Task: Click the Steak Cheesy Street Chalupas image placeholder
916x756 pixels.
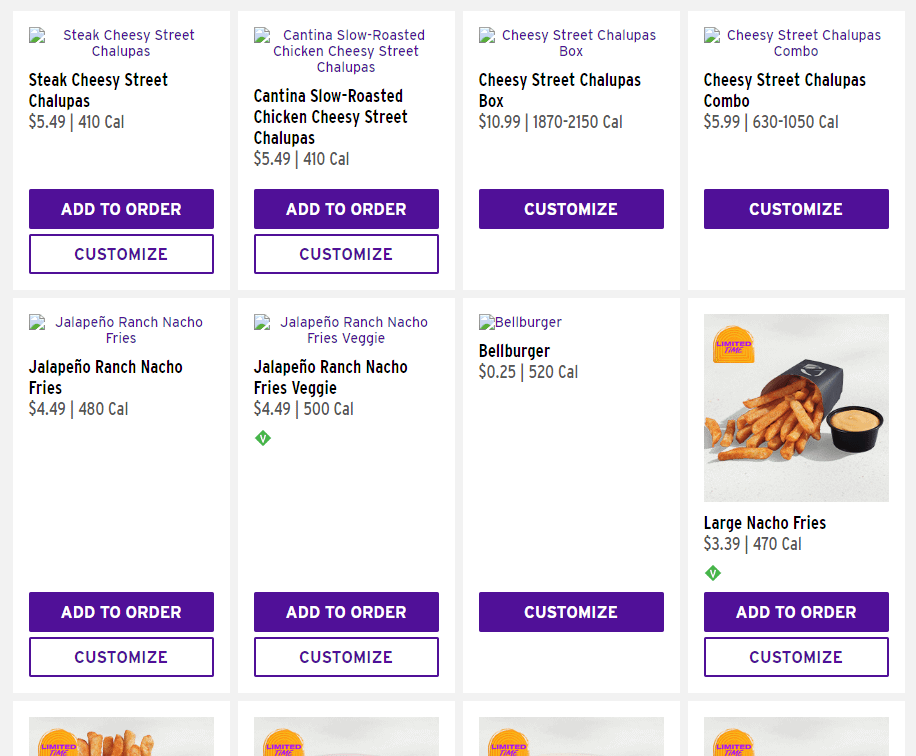Action: tap(121, 43)
